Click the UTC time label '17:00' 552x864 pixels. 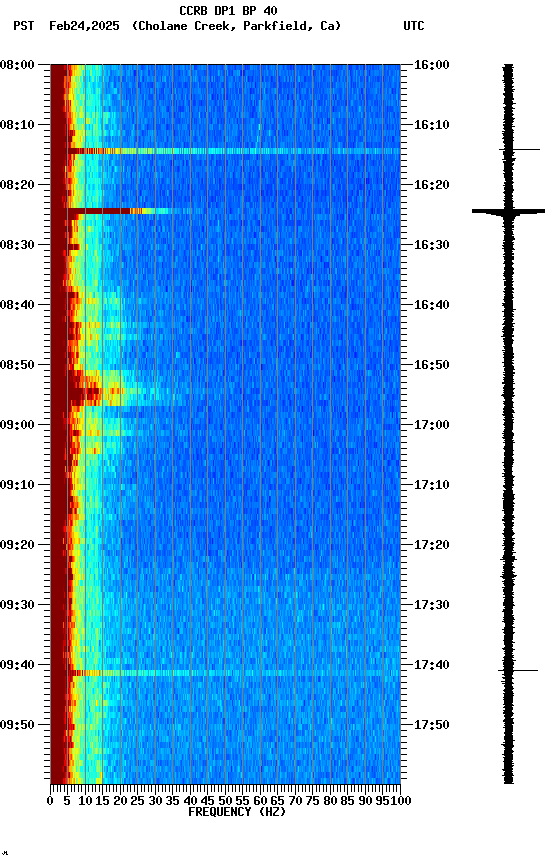(x=432, y=425)
